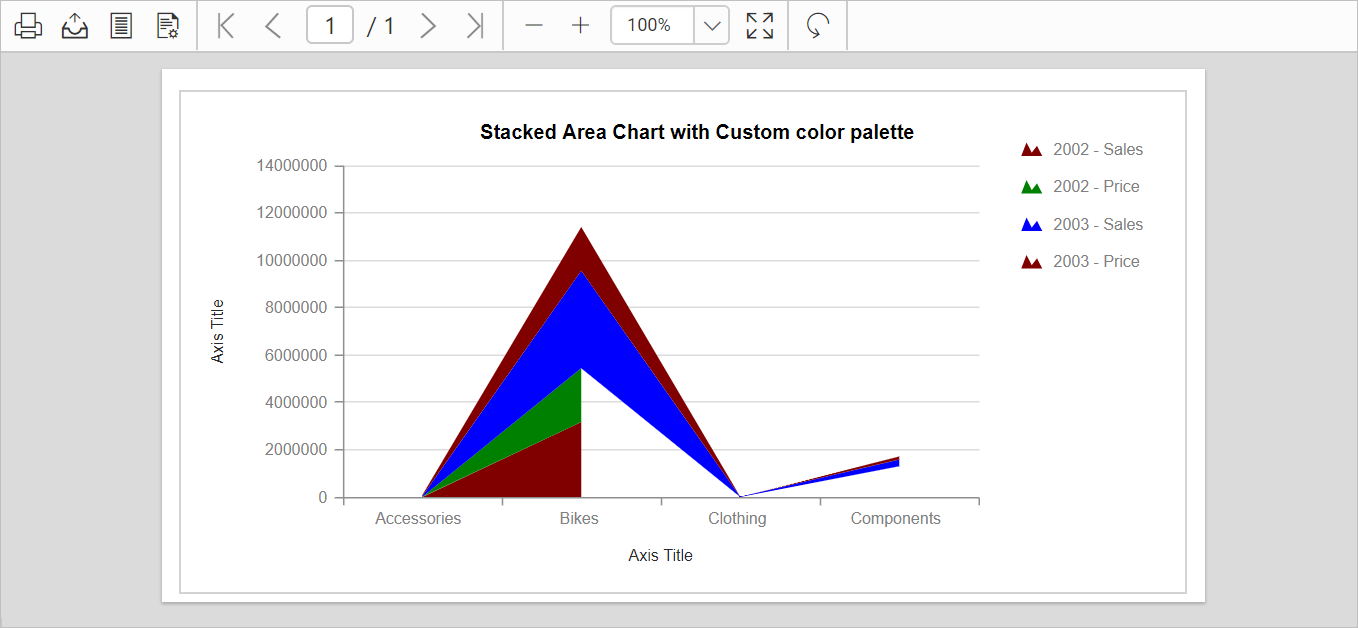1358x628 pixels.
Task: Open the Export report icon
Action: point(74,25)
